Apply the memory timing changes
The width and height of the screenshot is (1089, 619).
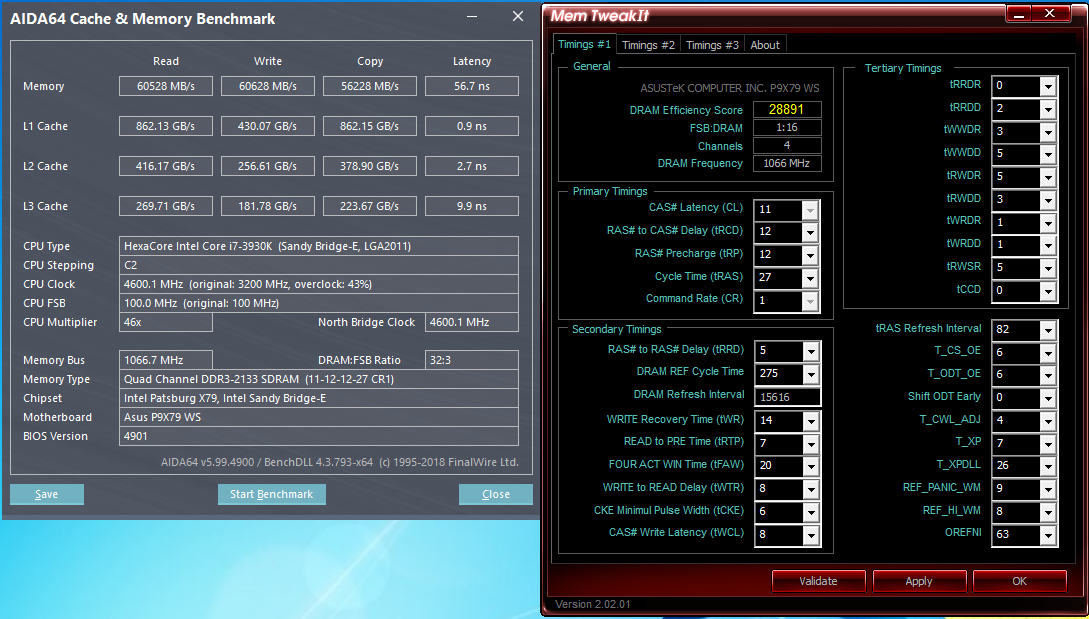click(x=918, y=581)
